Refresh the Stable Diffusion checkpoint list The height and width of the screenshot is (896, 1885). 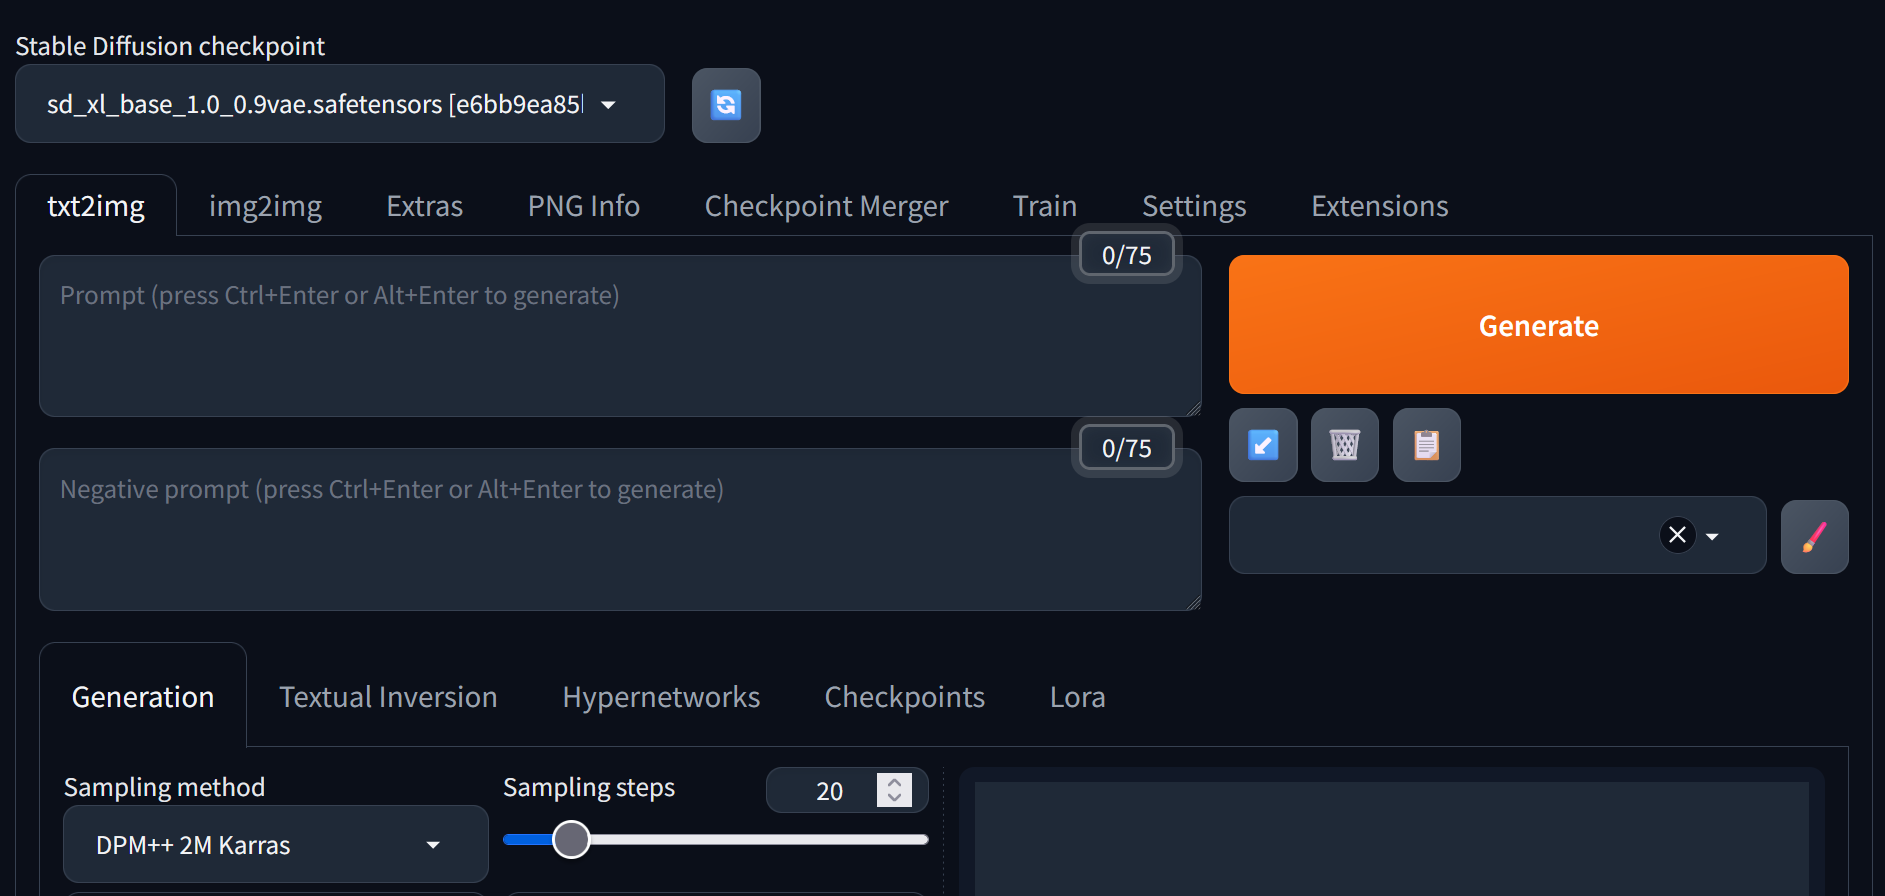coord(726,105)
